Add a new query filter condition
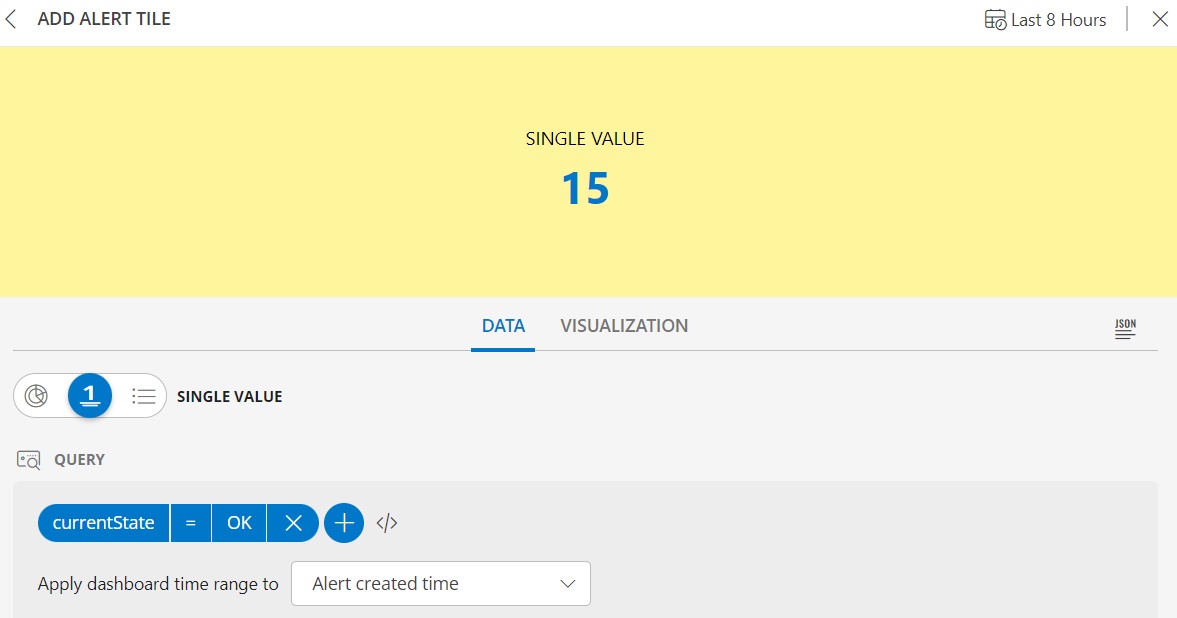The width and height of the screenshot is (1177, 618). tap(343, 522)
